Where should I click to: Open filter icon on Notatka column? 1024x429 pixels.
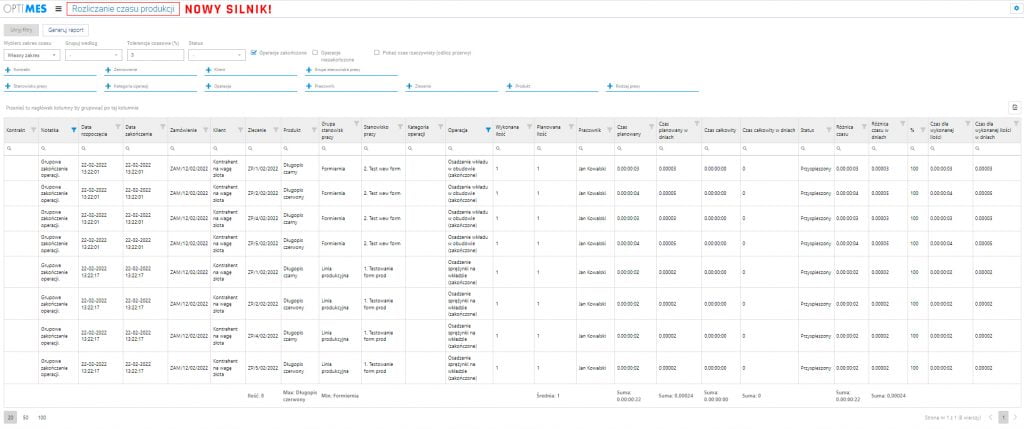tap(73, 130)
